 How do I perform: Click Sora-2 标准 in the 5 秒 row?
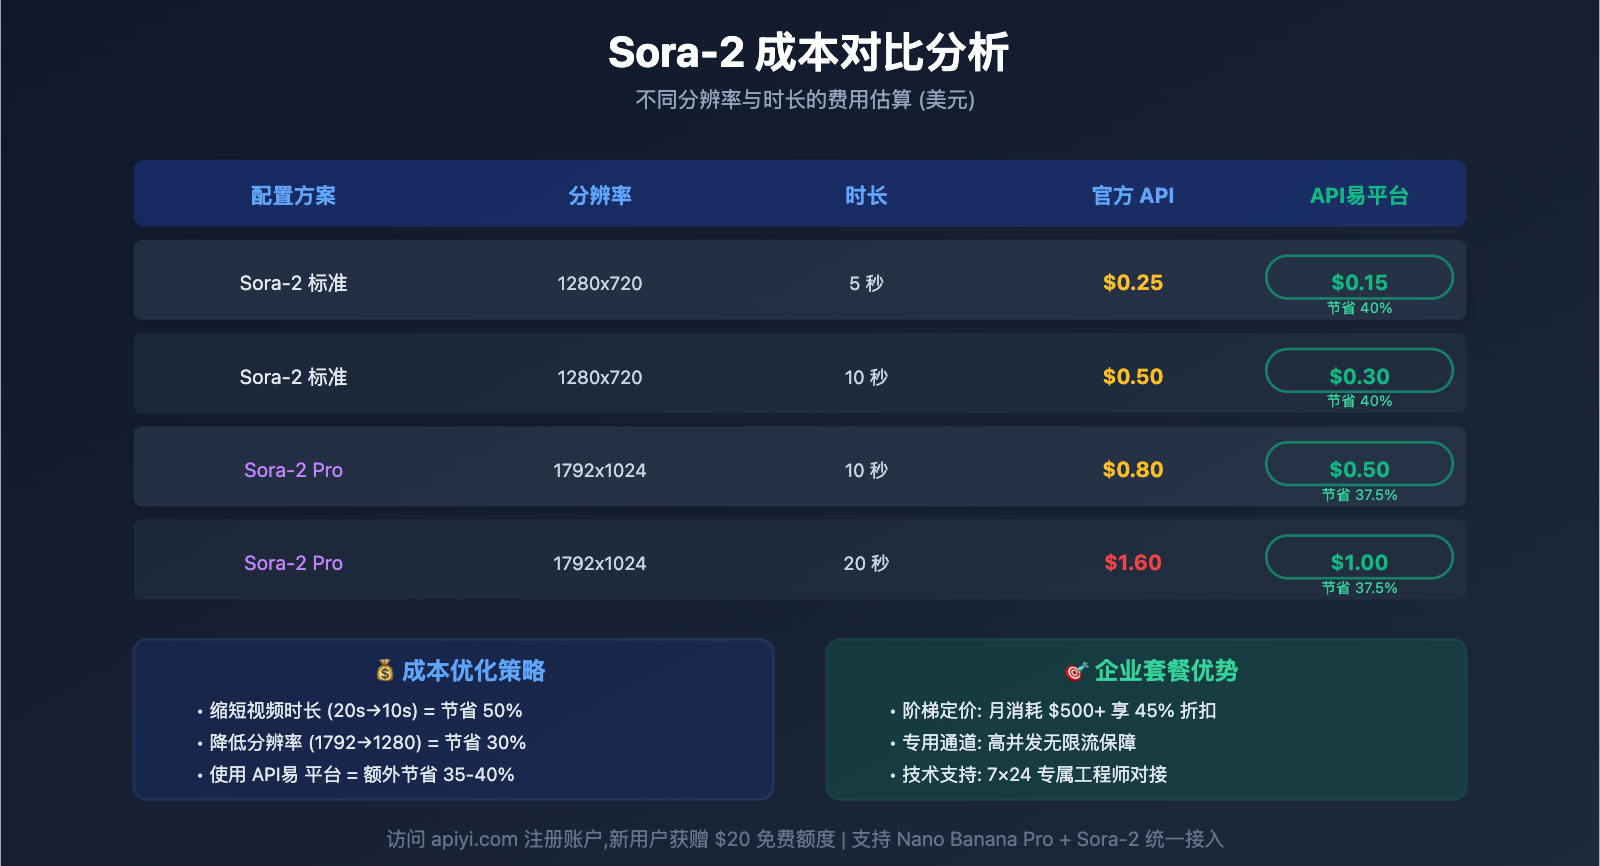[293, 283]
